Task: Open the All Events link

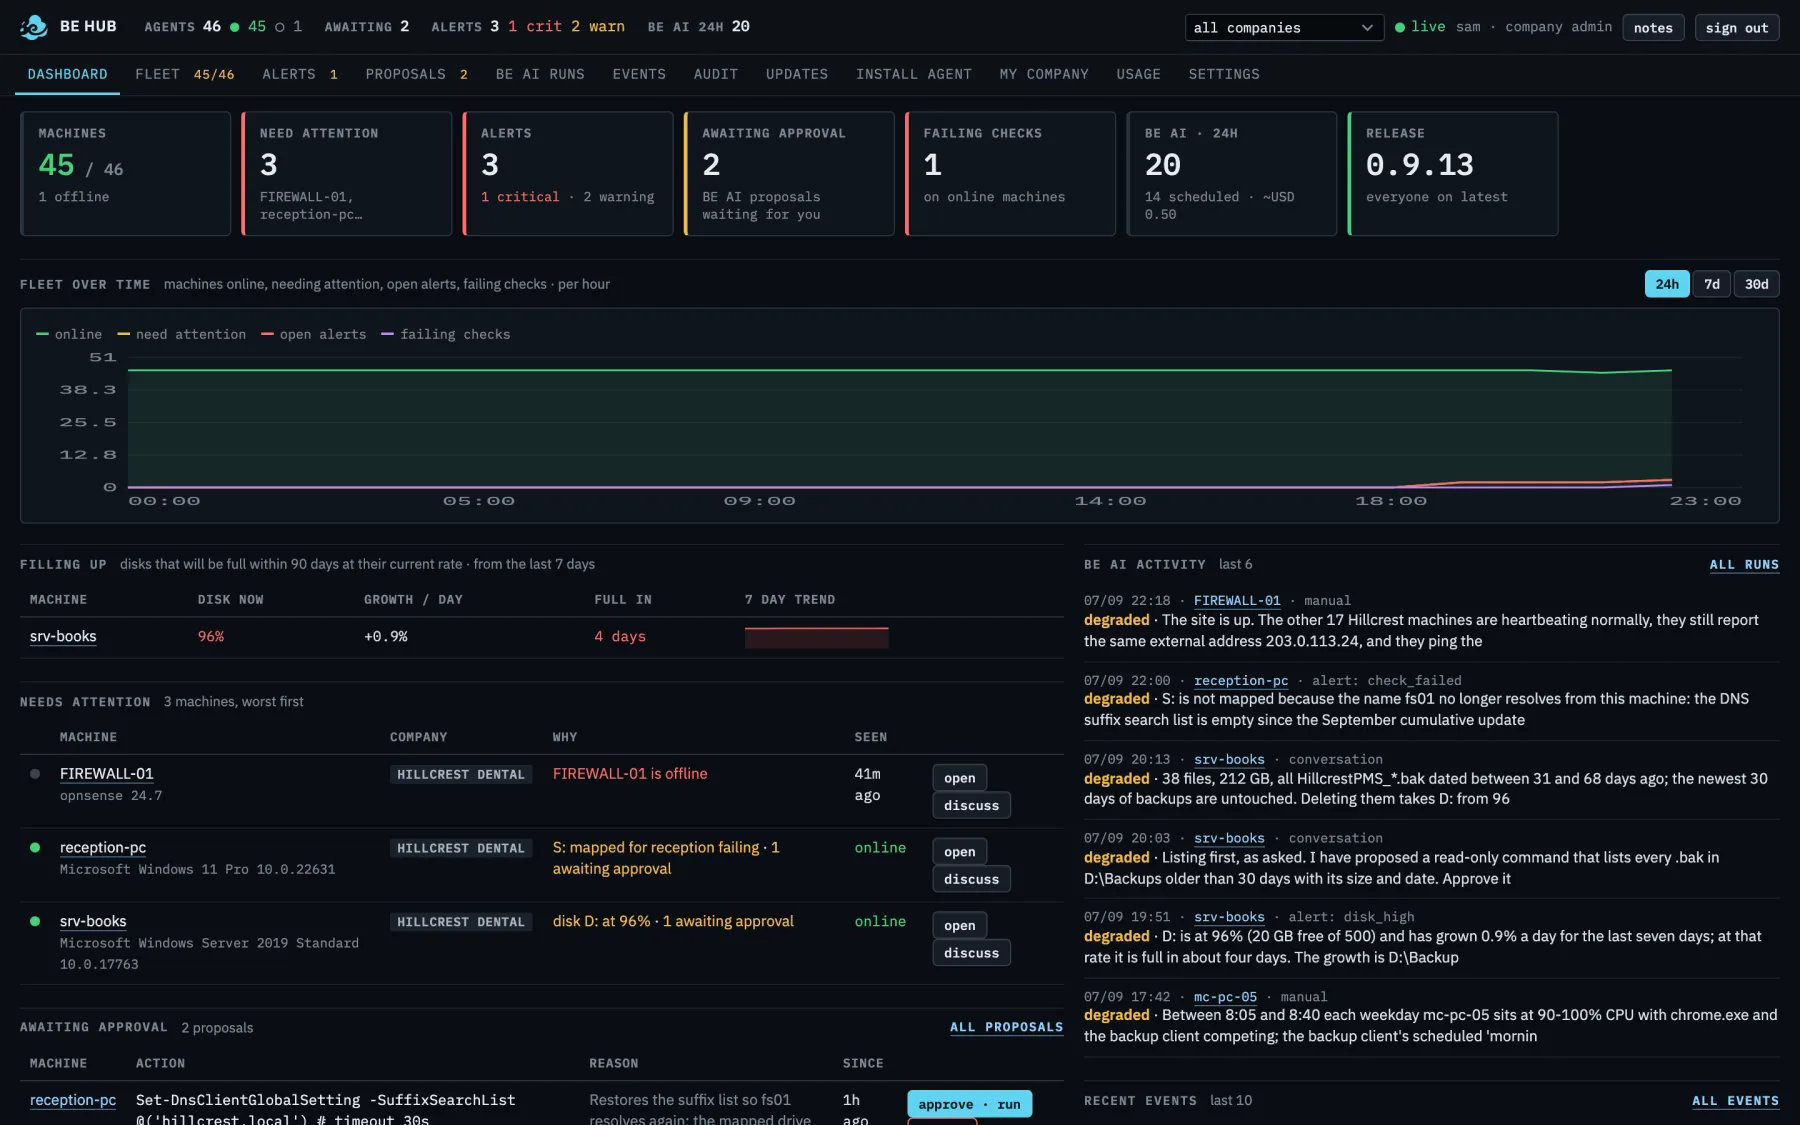Action: [1735, 1100]
